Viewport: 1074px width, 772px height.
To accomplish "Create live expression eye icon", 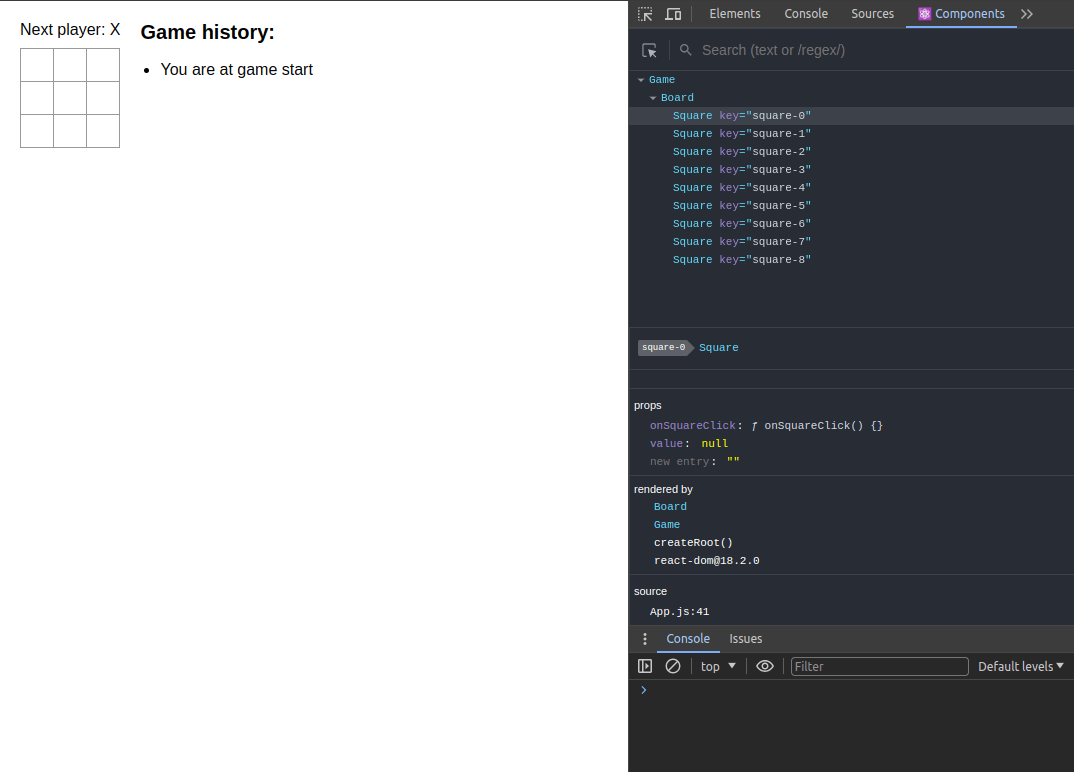I will pos(764,666).
